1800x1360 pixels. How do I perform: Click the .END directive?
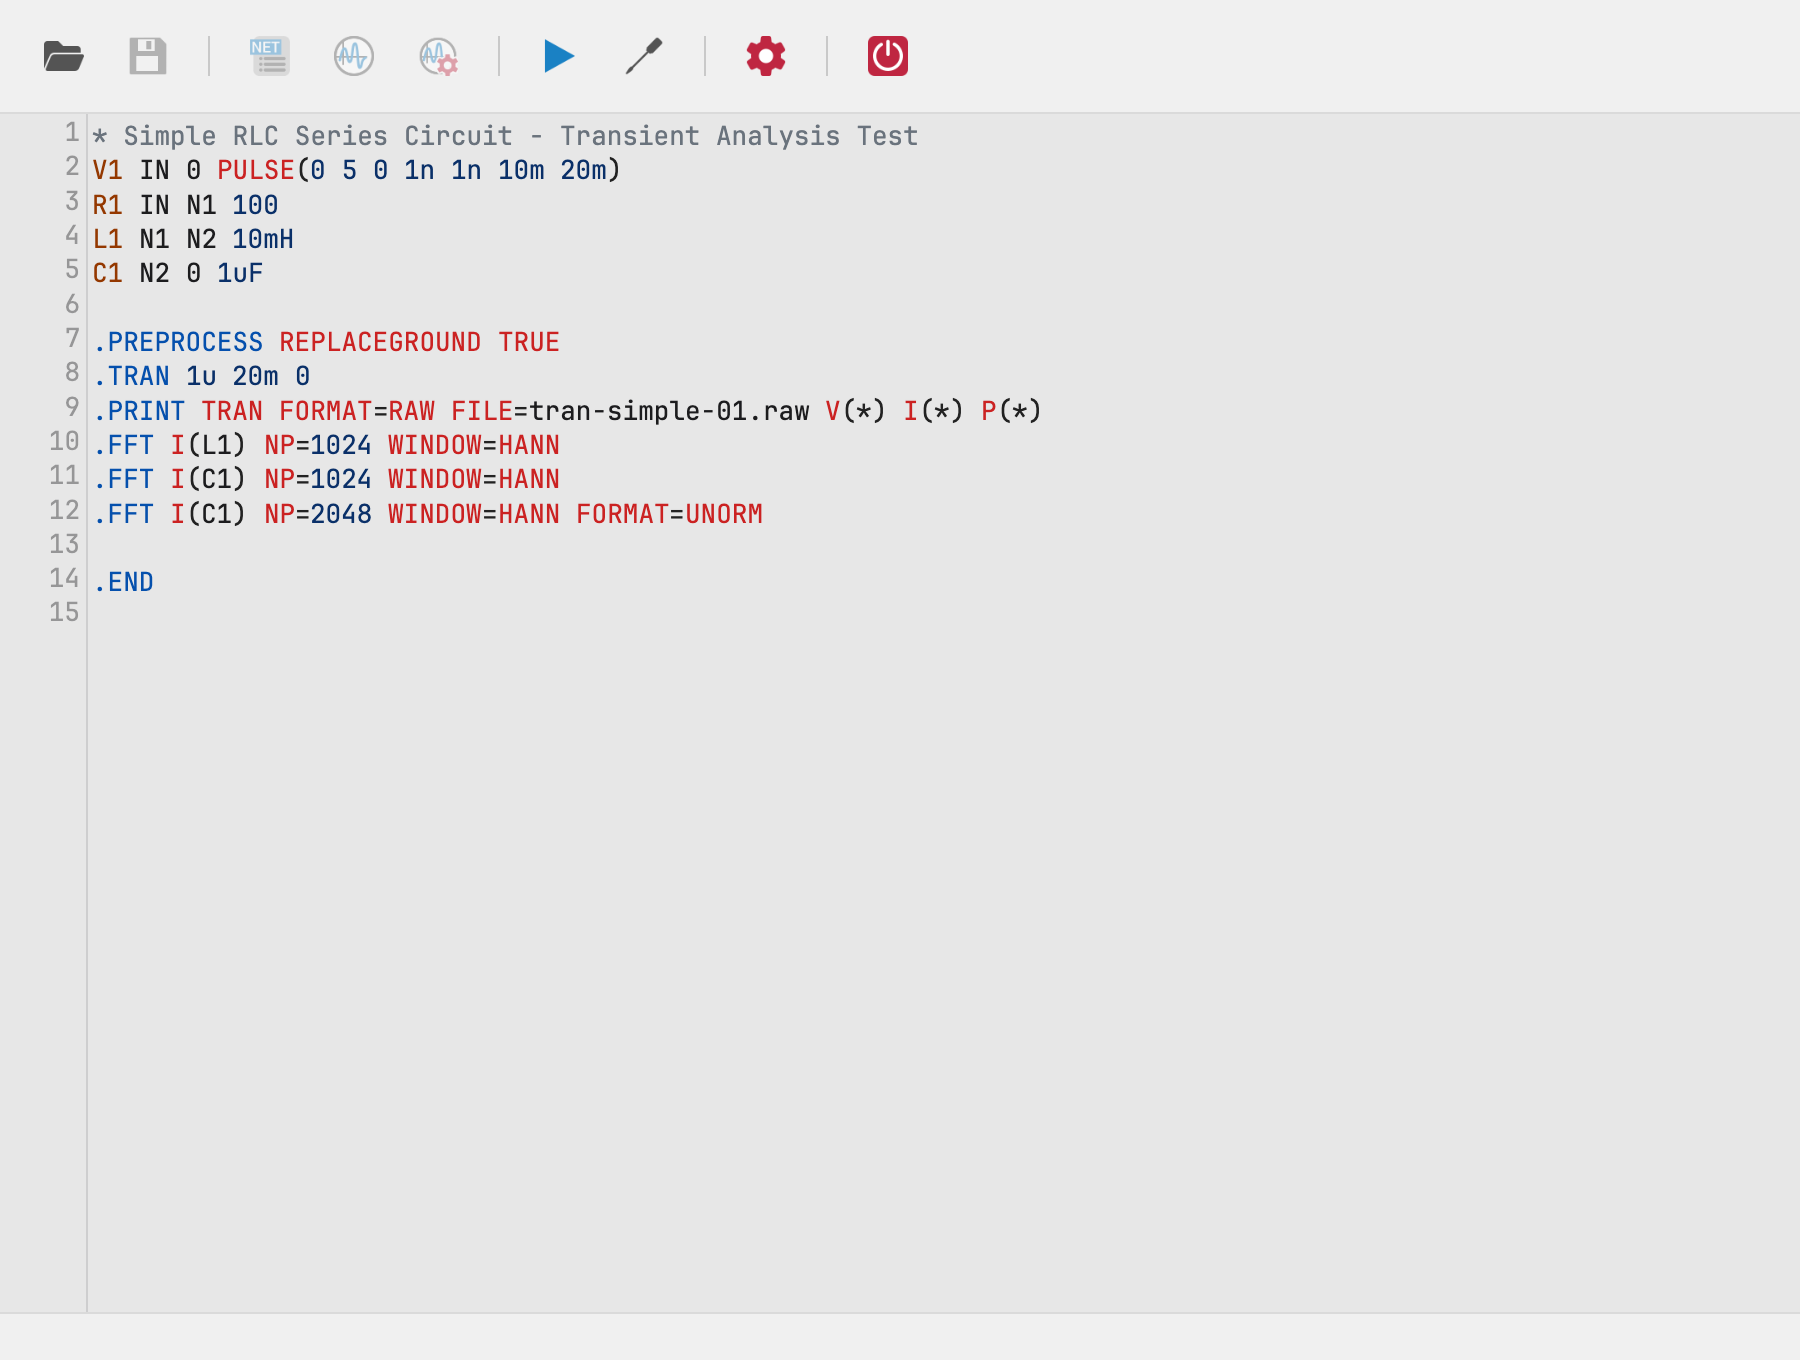pos(124,582)
